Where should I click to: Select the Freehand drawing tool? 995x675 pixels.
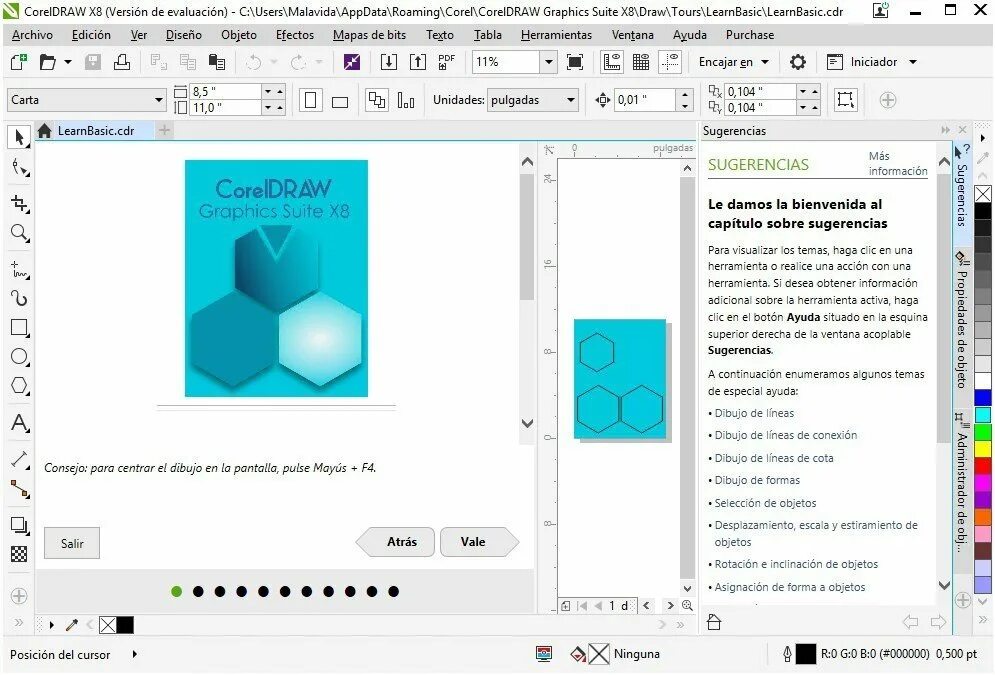tap(20, 270)
